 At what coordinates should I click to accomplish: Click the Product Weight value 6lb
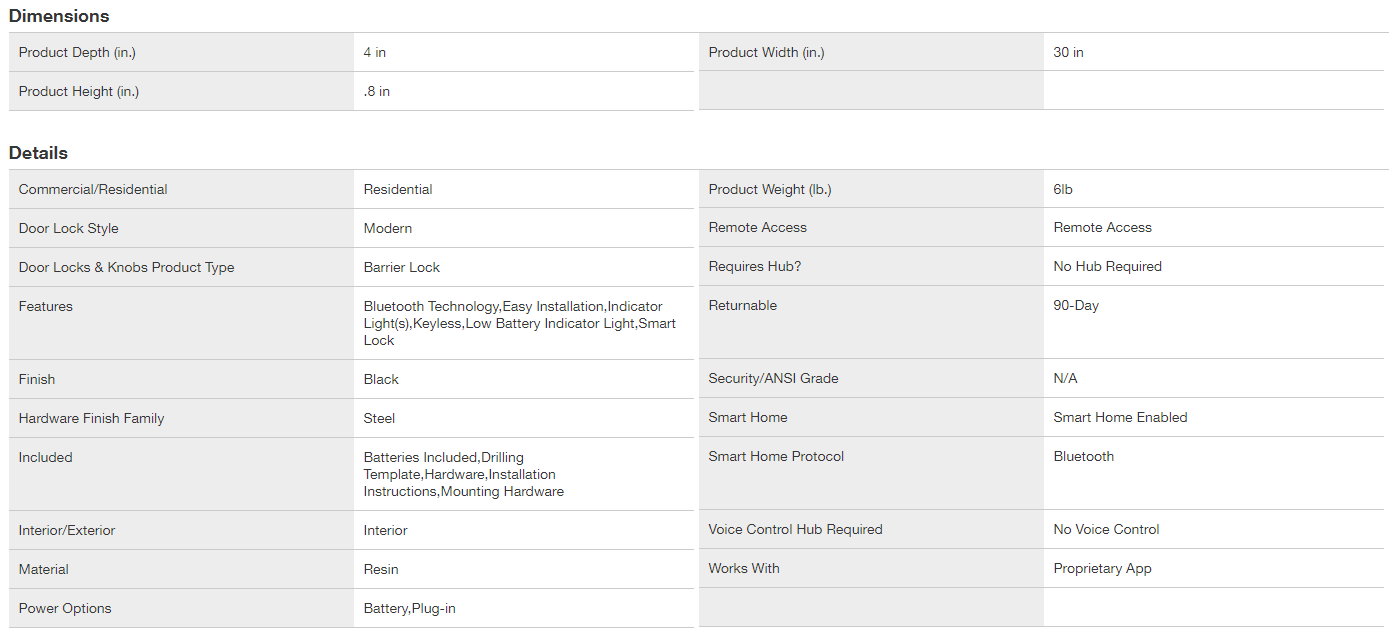click(1063, 189)
